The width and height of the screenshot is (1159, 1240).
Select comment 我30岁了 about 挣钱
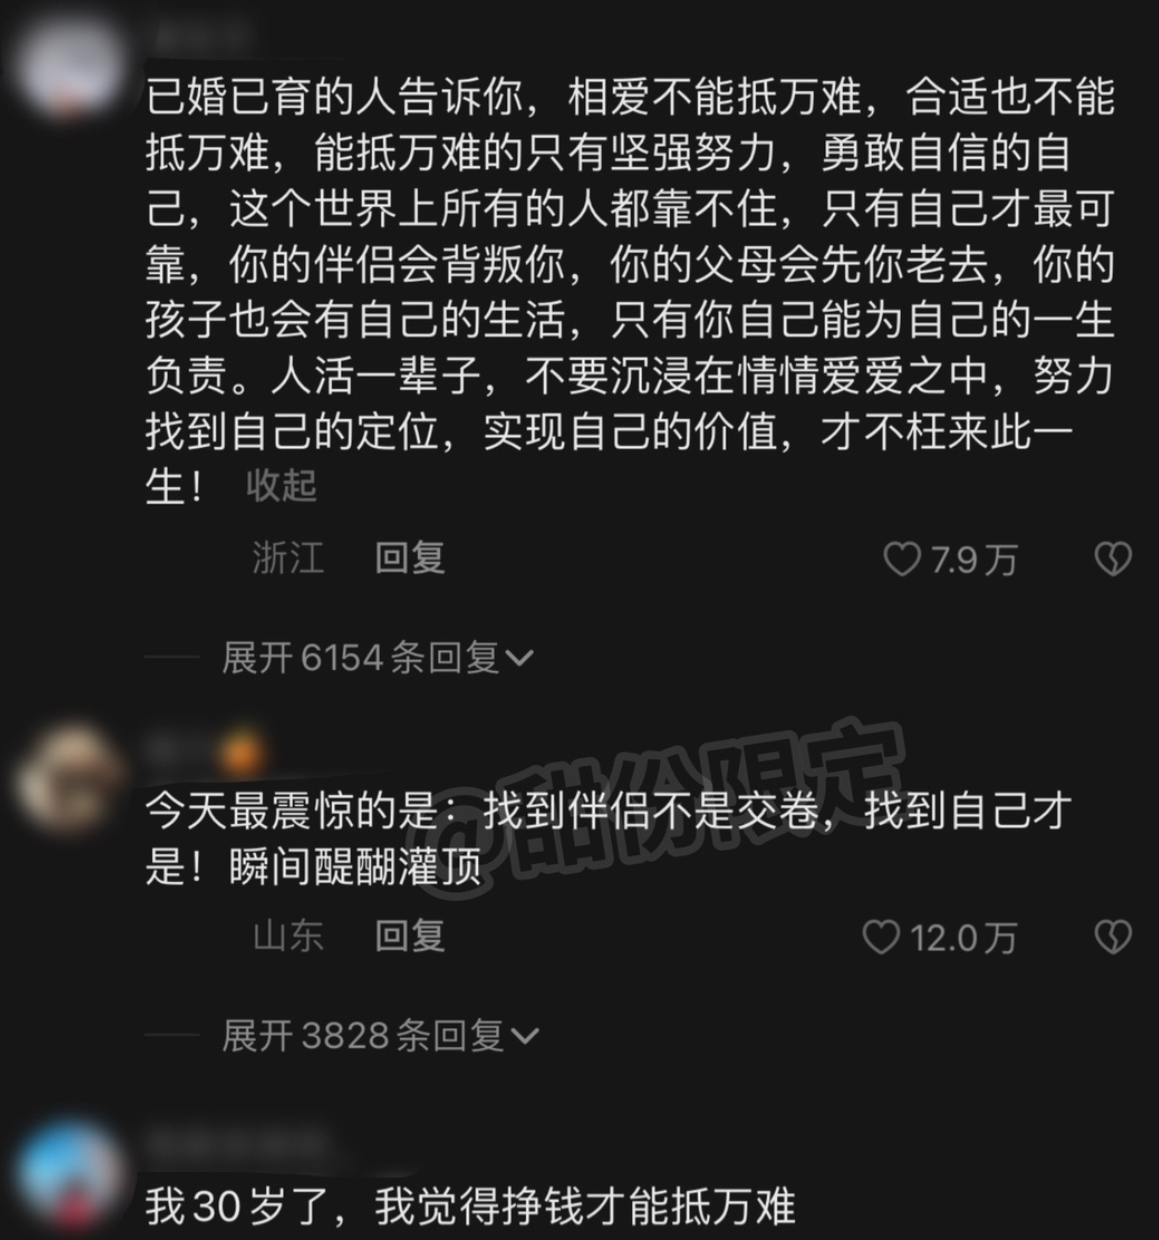tap(470, 1206)
